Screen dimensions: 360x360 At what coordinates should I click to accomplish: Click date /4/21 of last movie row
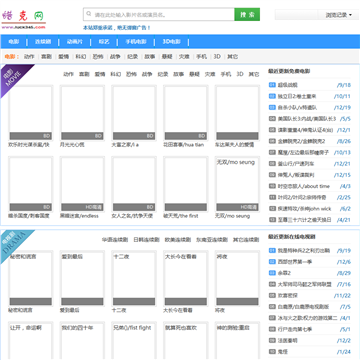coord(344,220)
